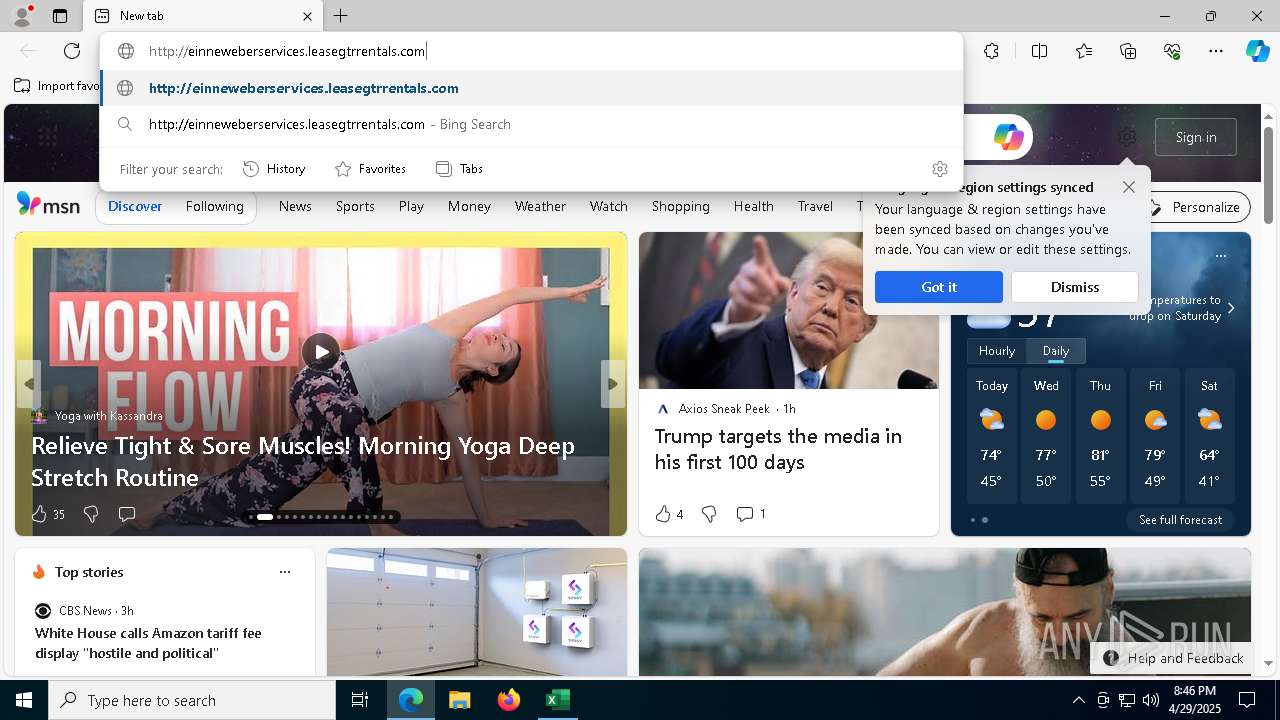Go to MSN logo home
This screenshot has height=720, width=1280.
[x=48, y=205]
